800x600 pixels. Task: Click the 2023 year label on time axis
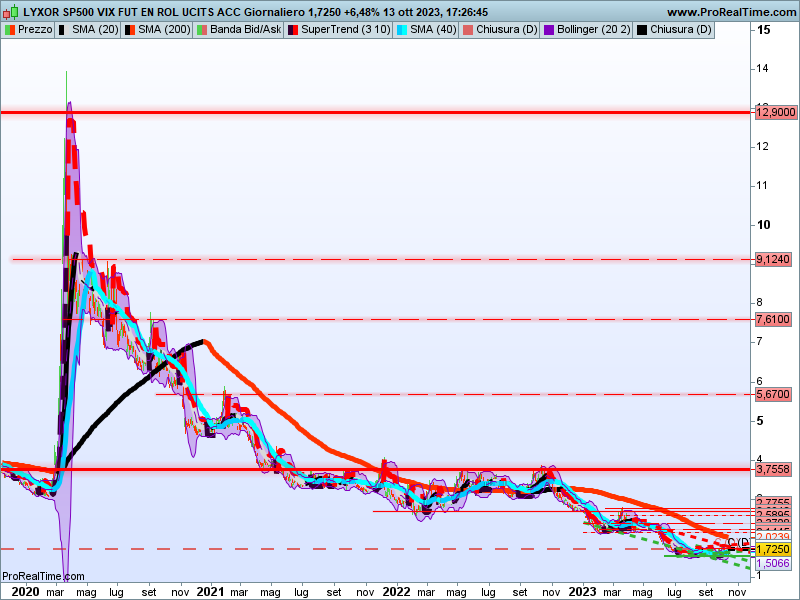582,591
